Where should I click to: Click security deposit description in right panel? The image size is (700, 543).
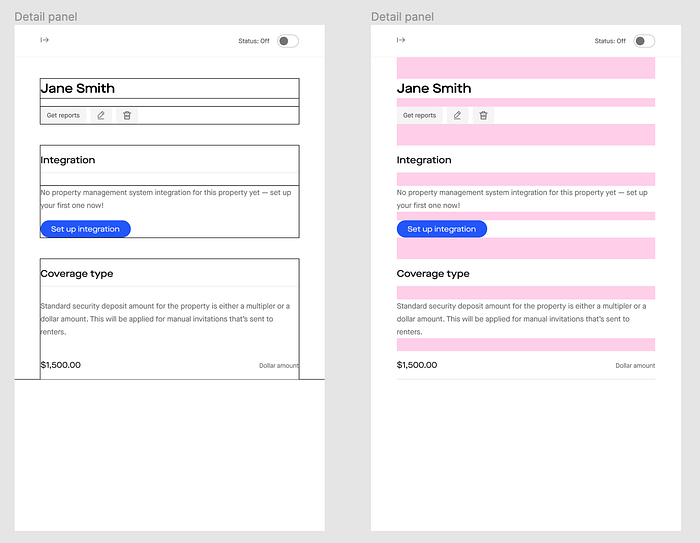coord(521,319)
